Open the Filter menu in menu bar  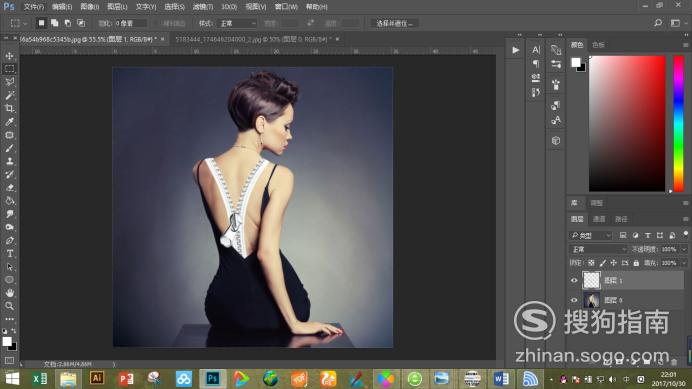203,7
